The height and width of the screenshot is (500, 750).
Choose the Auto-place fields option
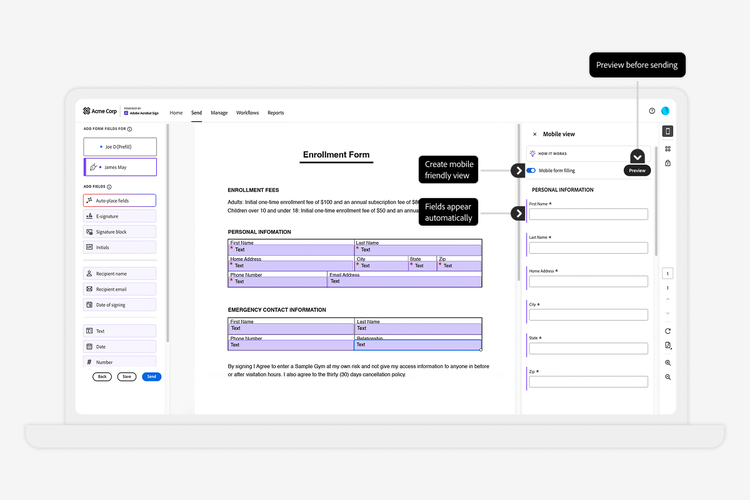[x=119, y=200]
